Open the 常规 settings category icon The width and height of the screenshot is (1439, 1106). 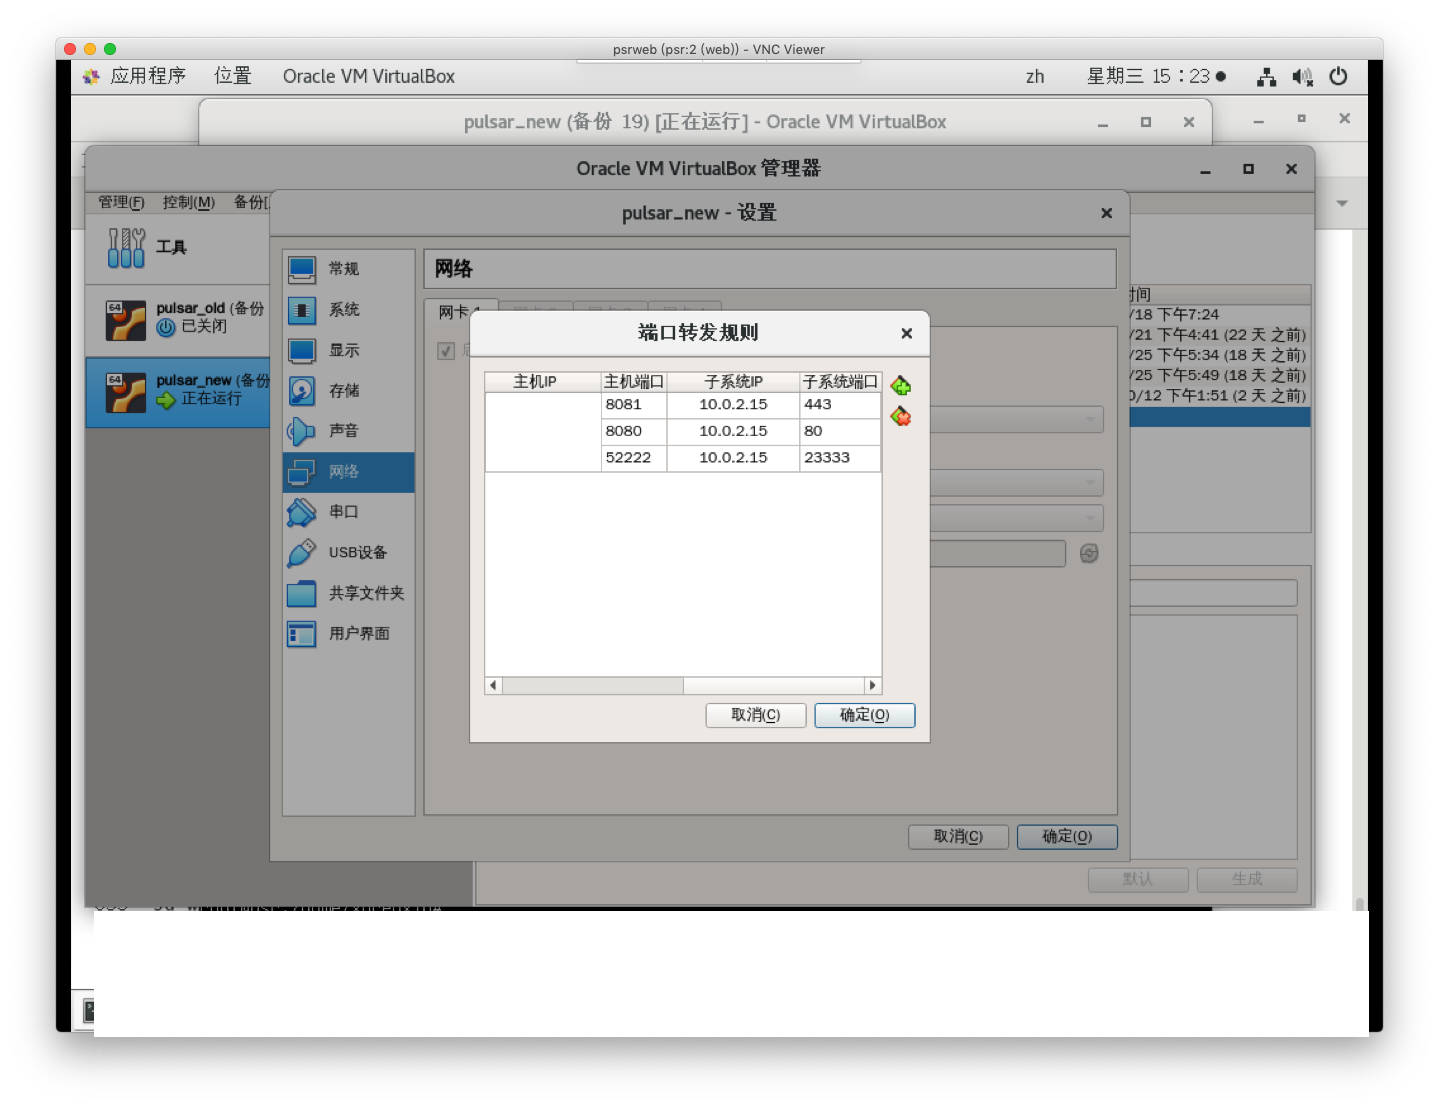click(x=302, y=269)
